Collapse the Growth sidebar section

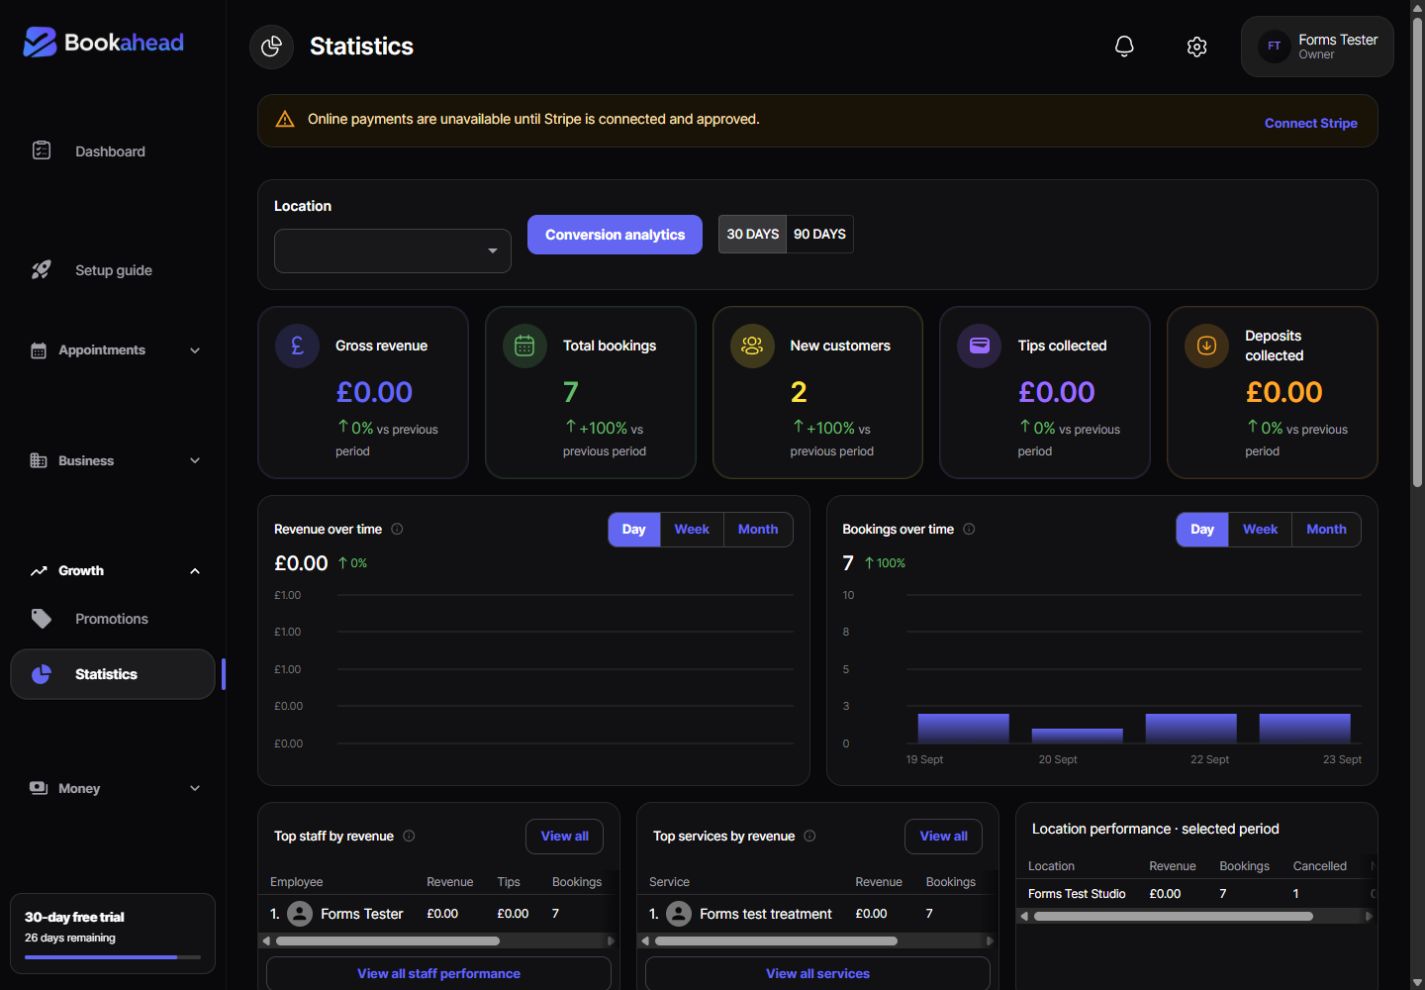point(115,570)
